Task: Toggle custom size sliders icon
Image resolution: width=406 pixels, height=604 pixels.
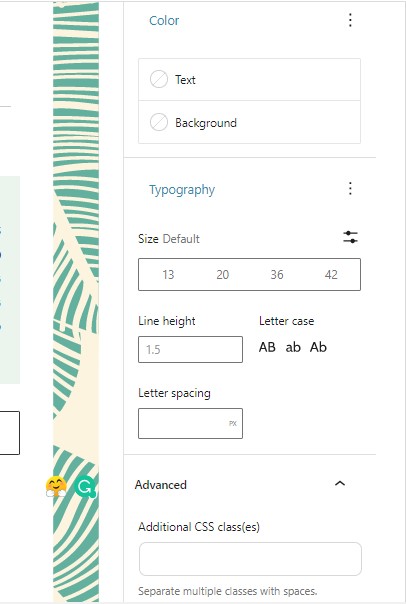Action: point(350,237)
